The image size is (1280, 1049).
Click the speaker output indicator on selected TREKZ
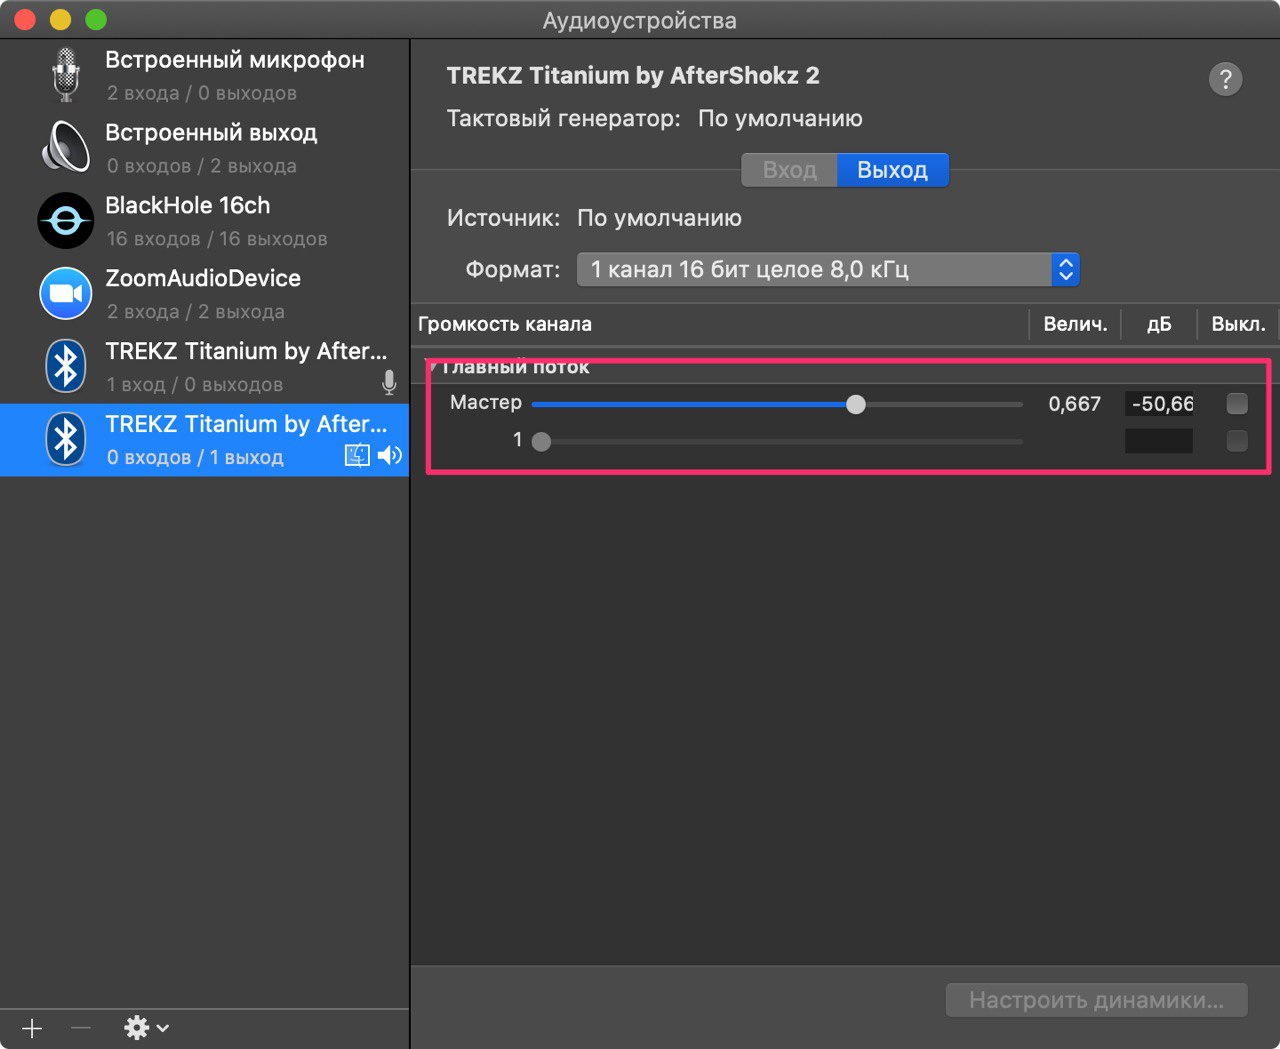(390, 456)
